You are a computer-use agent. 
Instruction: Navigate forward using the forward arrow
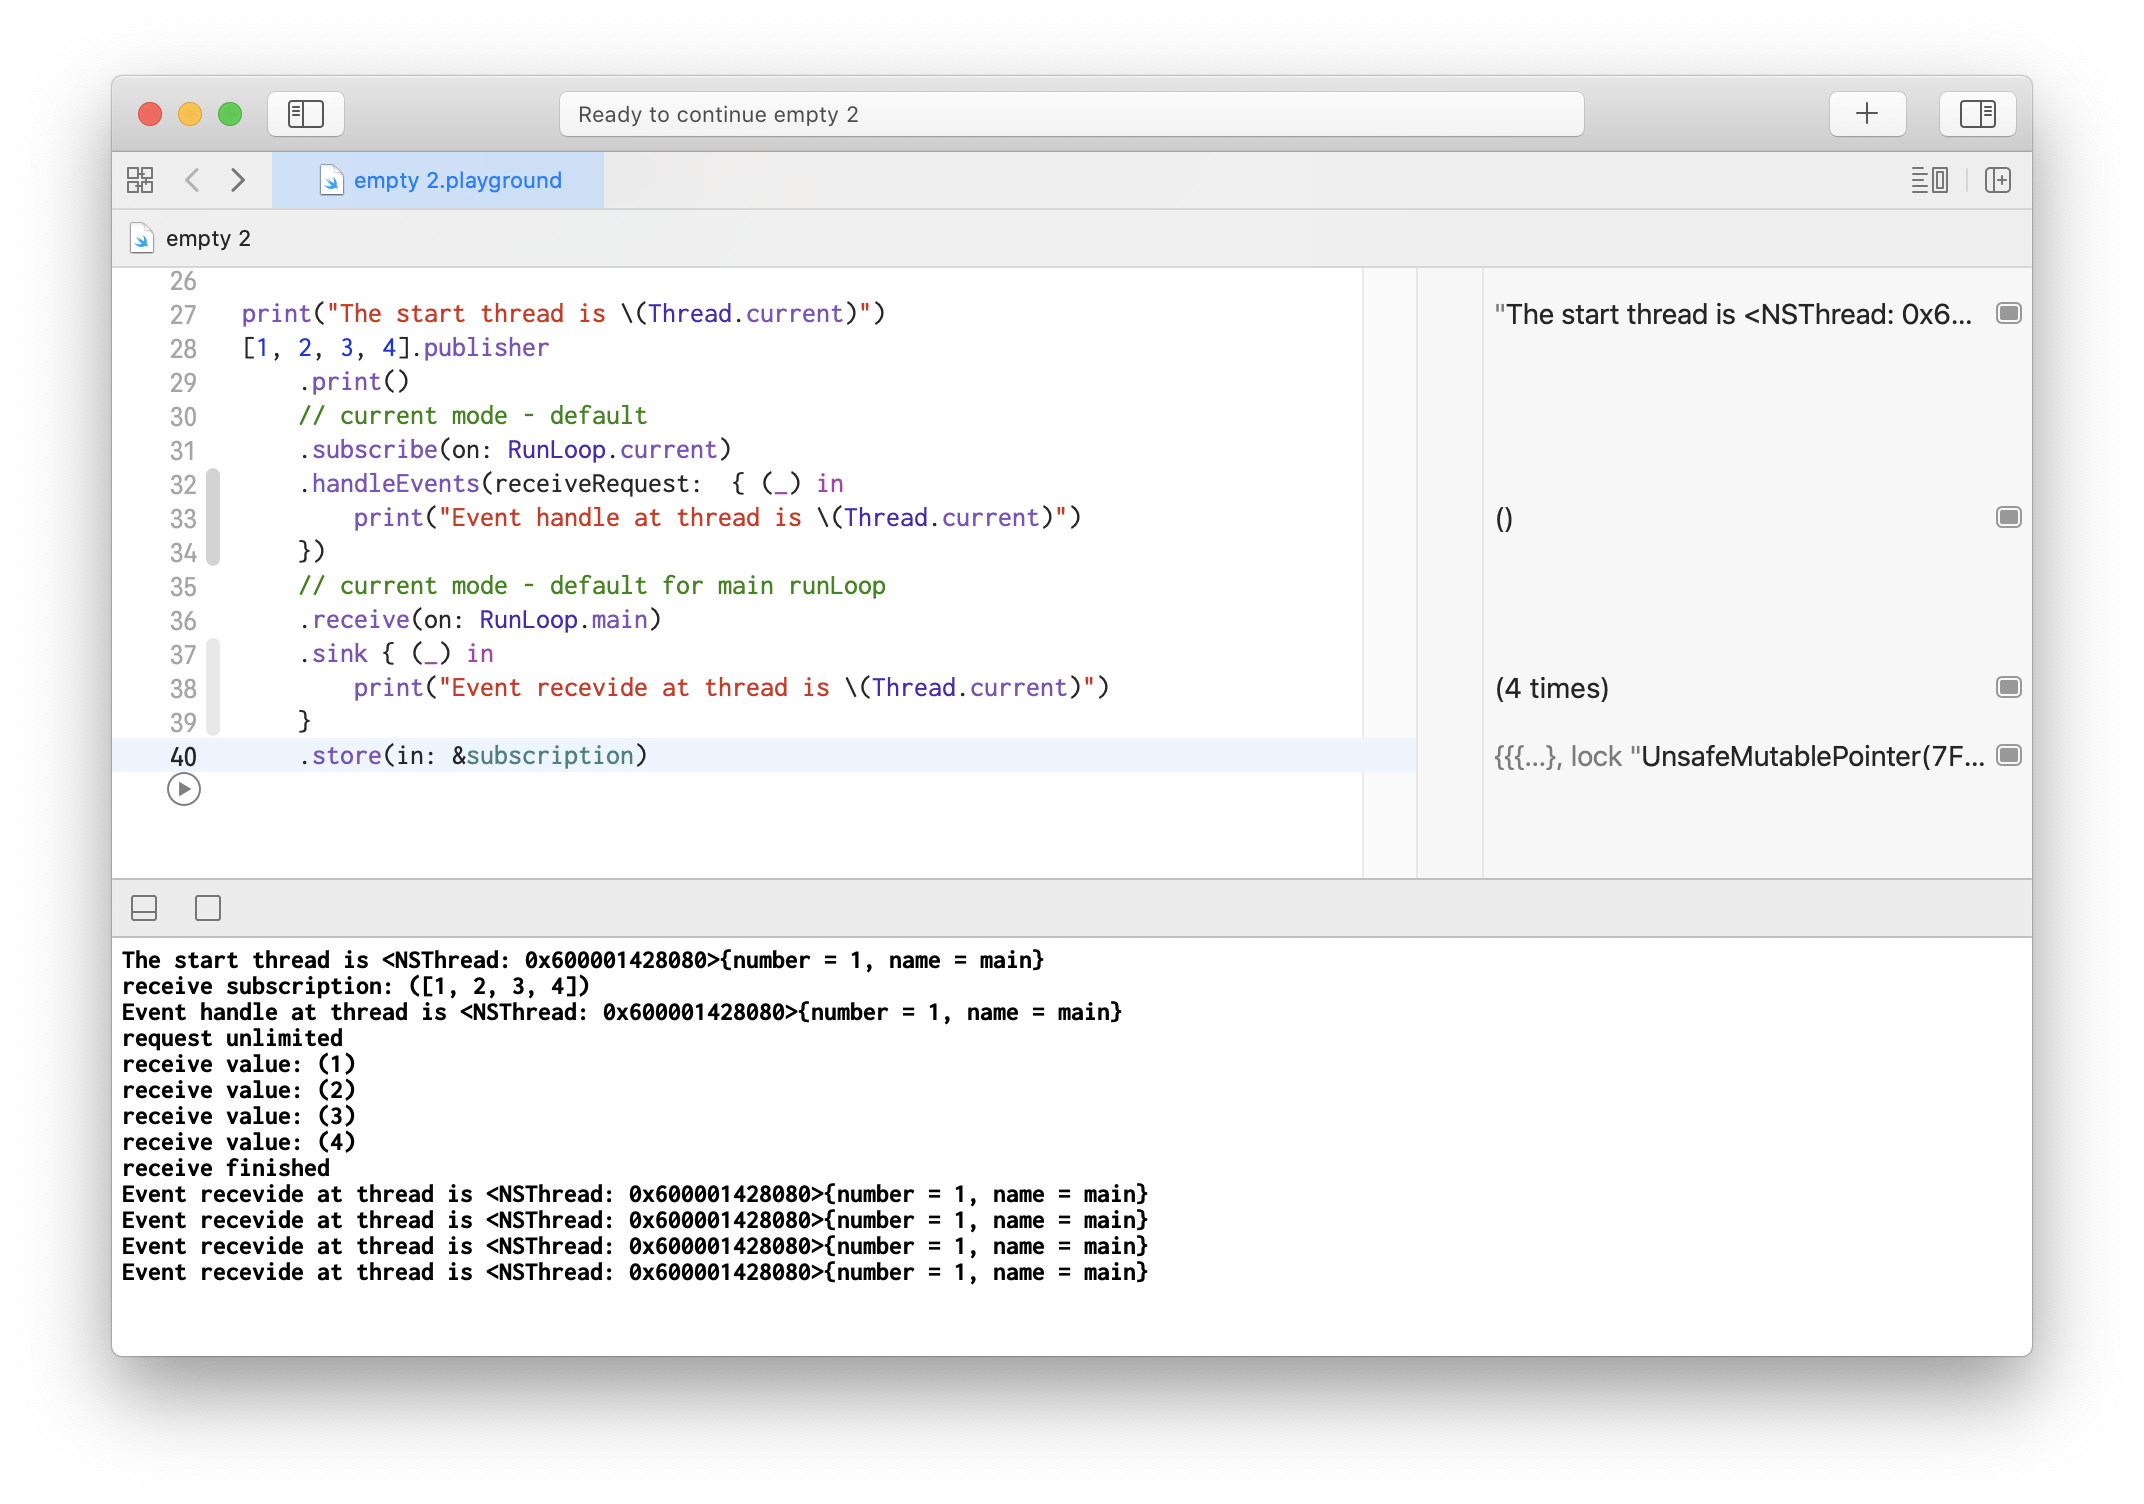pos(238,179)
